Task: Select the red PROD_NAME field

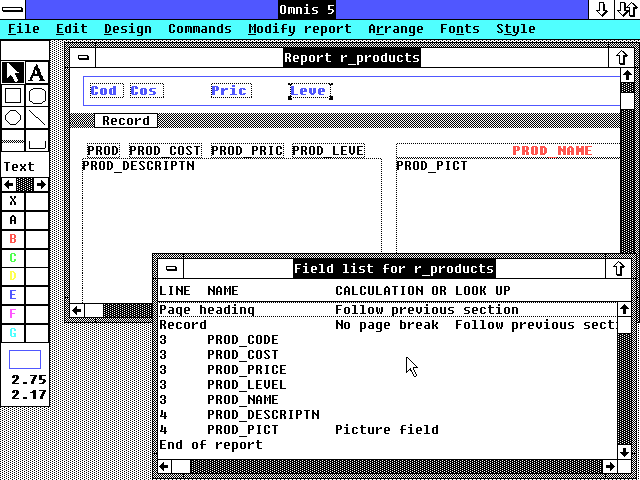Action: [x=508, y=151]
